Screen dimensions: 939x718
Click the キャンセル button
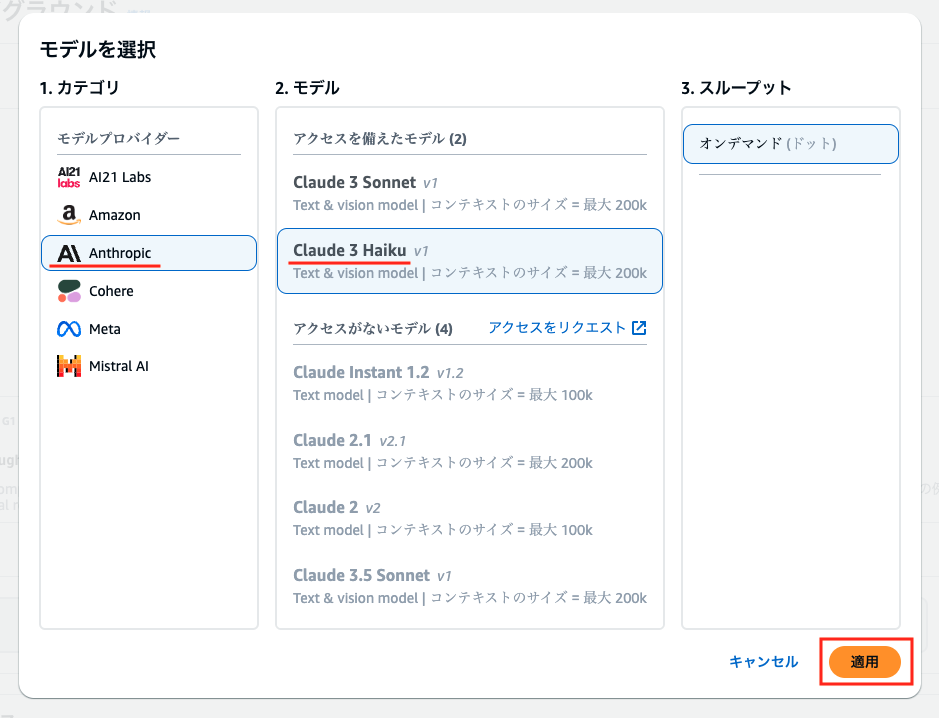point(764,662)
